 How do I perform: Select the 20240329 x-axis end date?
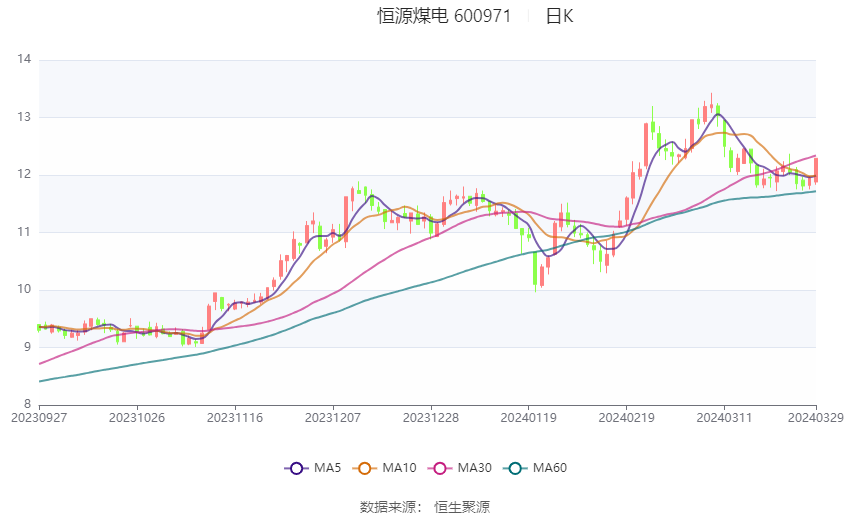815,418
